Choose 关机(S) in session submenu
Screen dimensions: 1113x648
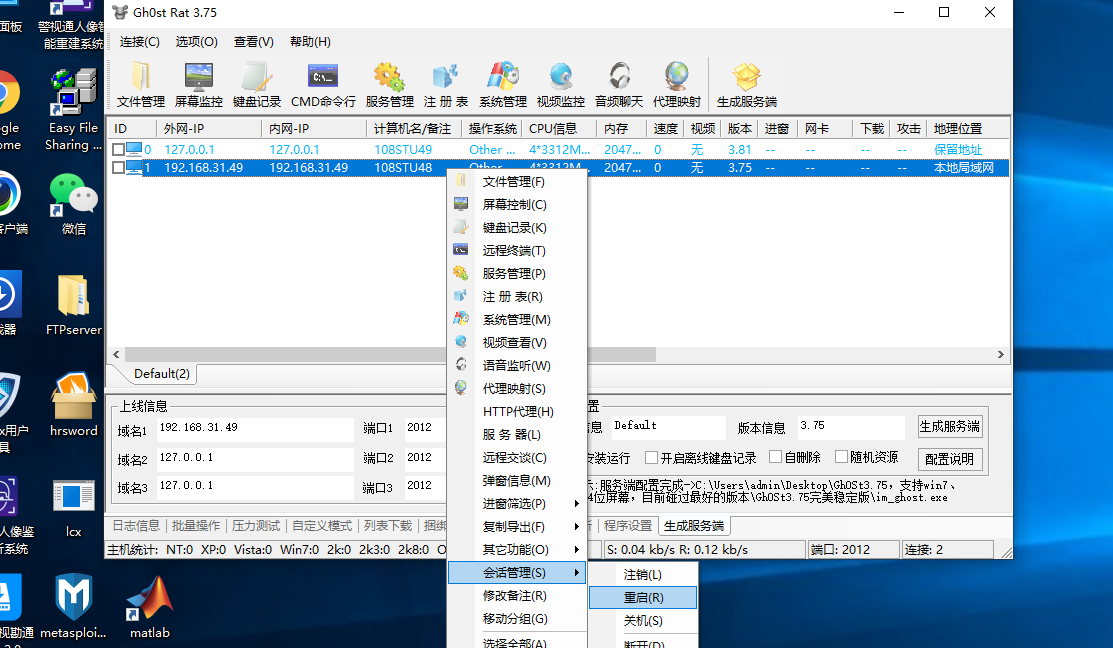(x=643, y=620)
